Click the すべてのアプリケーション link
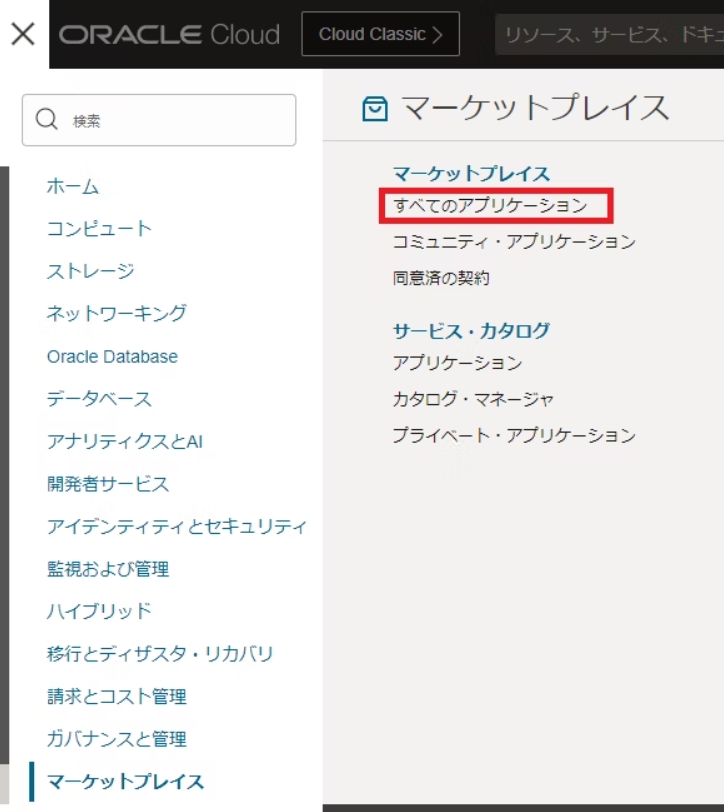This screenshot has height=812, width=724. point(490,206)
